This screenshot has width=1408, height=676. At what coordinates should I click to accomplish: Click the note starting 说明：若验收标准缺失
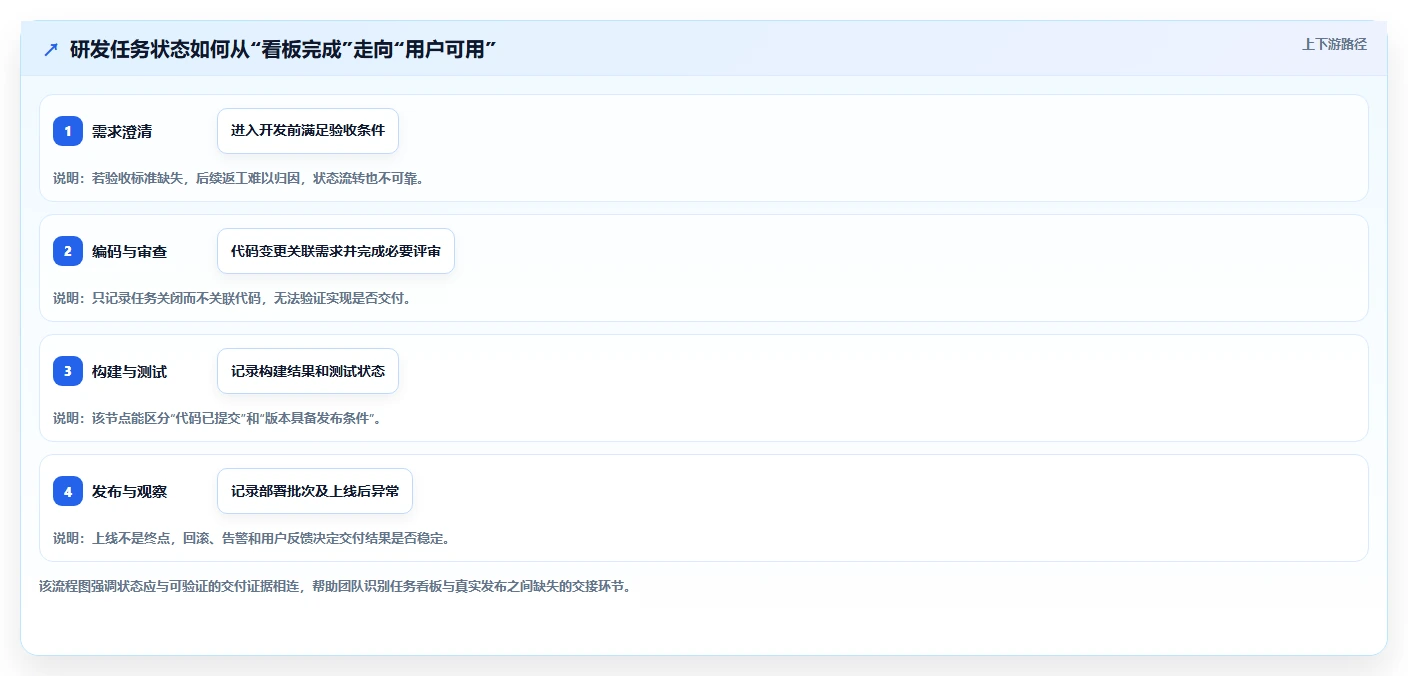(238, 178)
